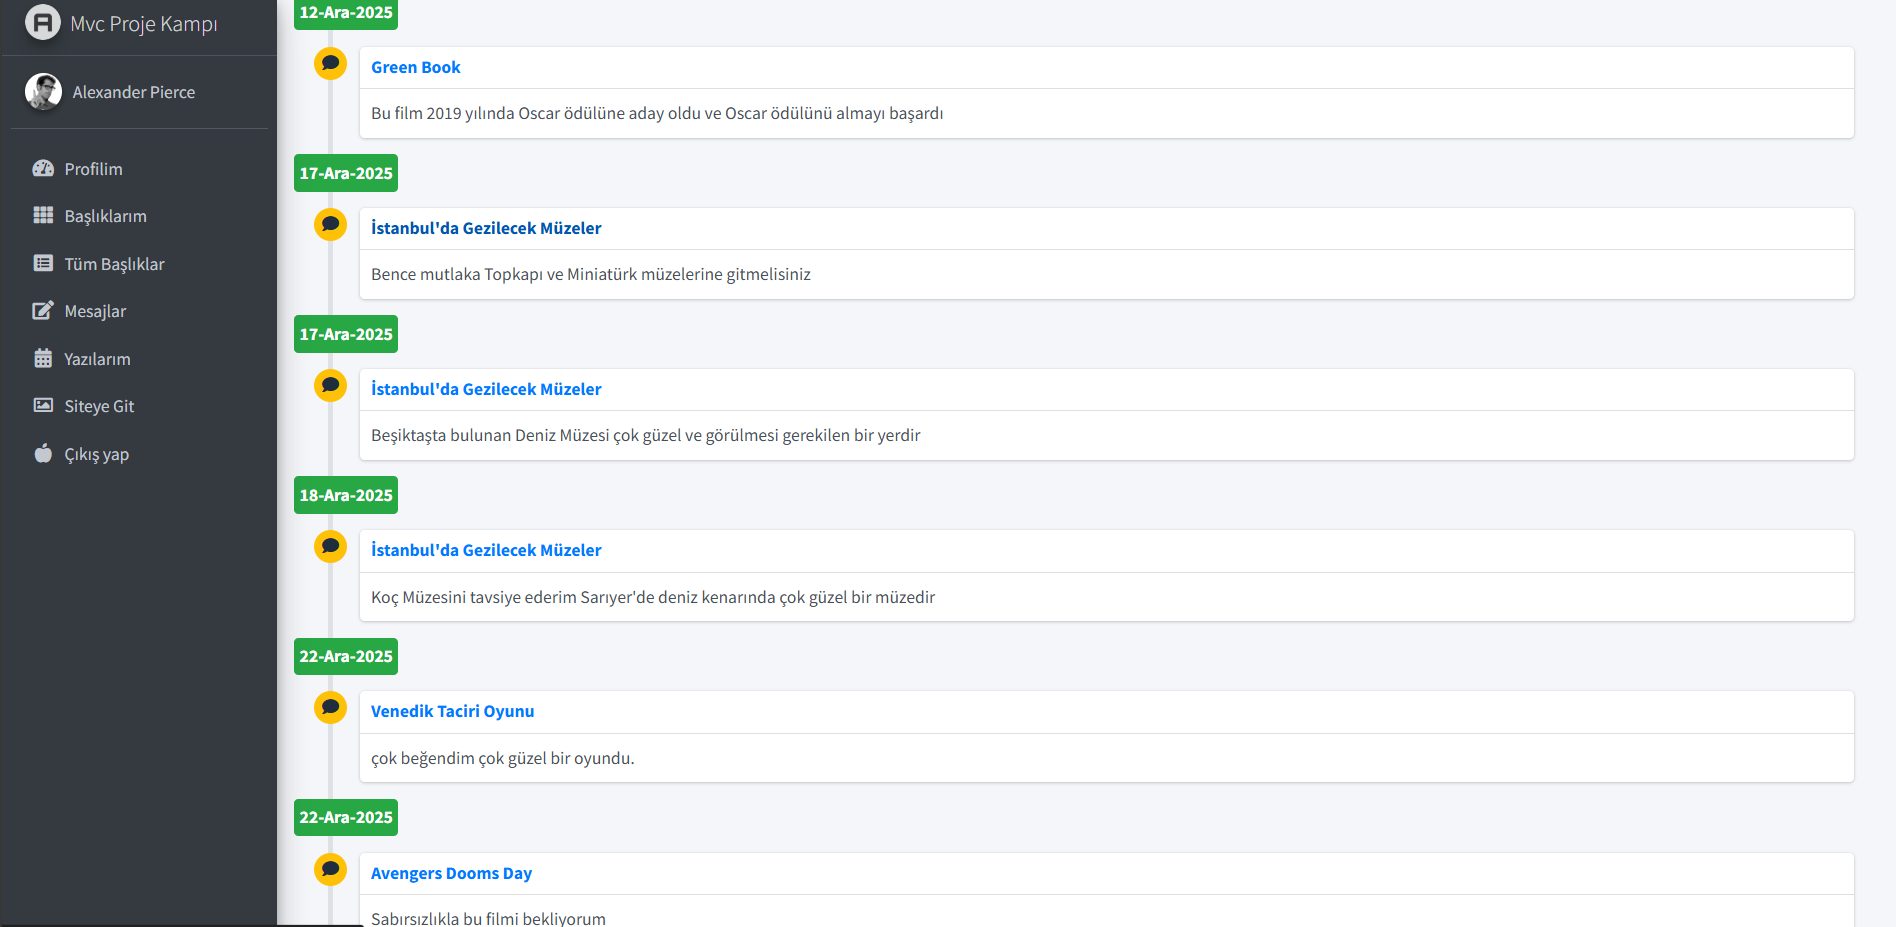Screen dimensions: 1896x927
Task: Click Alexander Pierce's avatar picture
Action: [43, 92]
